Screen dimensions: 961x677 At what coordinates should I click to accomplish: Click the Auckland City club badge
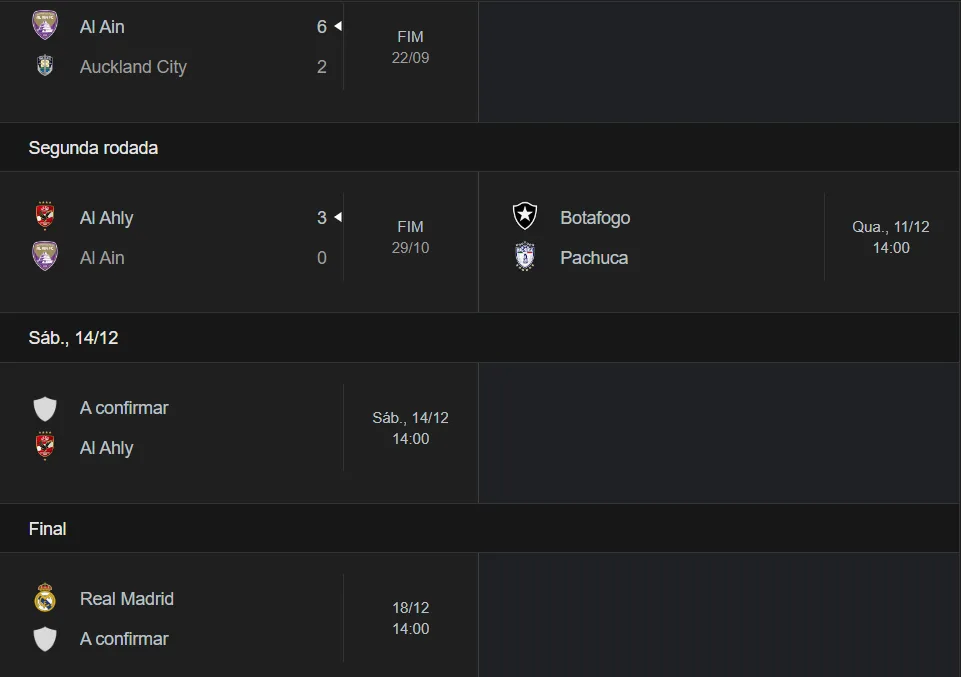(45, 66)
